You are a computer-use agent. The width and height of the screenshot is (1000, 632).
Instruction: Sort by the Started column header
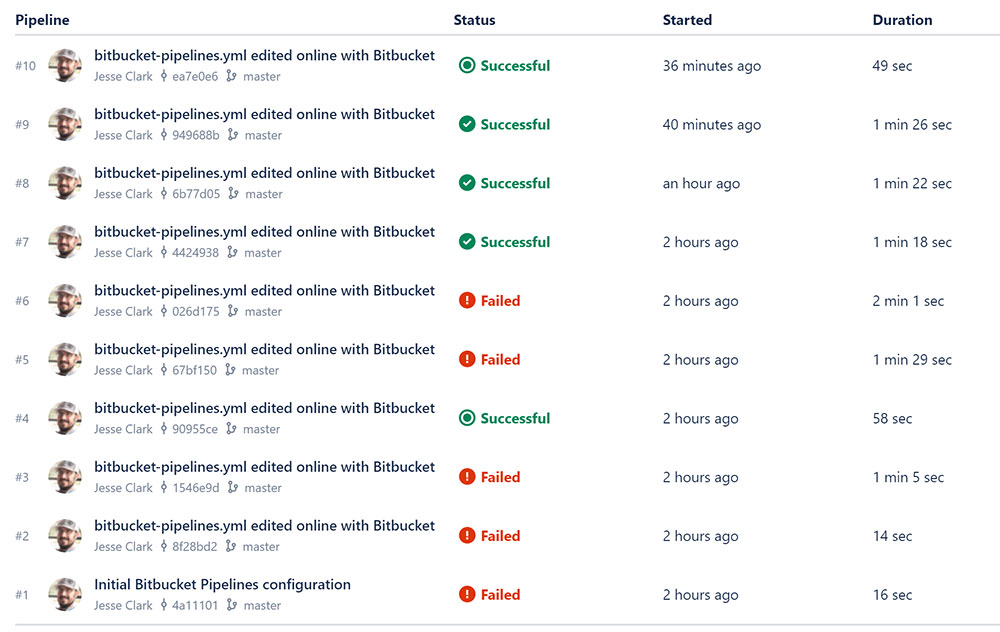tap(687, 20)
